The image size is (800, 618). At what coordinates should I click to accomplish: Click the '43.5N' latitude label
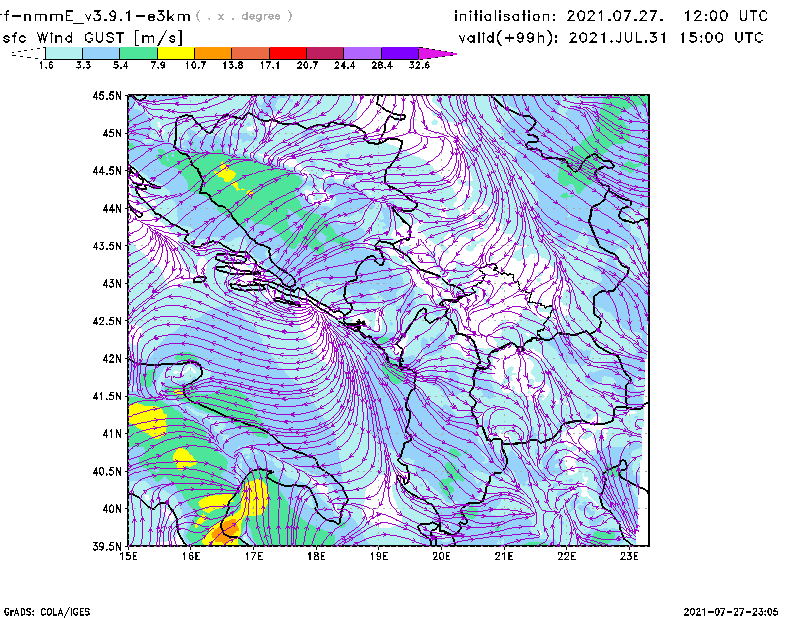tap(107, 246)
